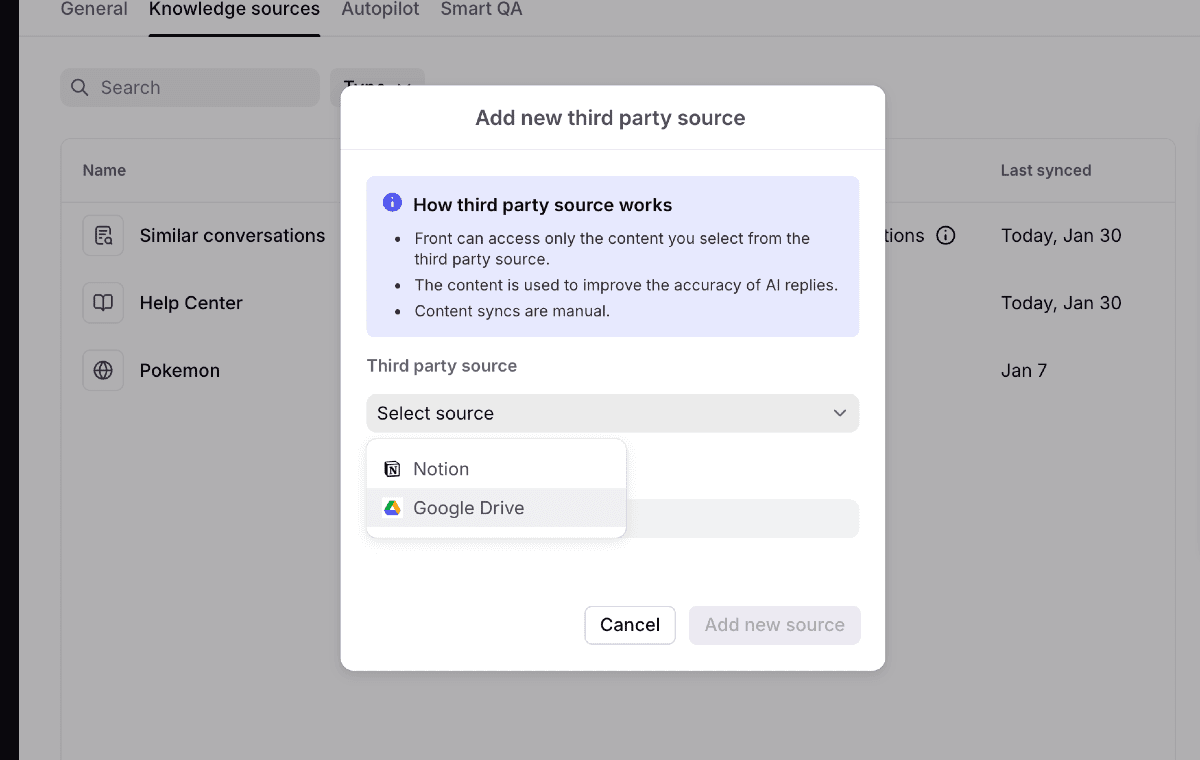Click the Name column header

coord(104,170)
